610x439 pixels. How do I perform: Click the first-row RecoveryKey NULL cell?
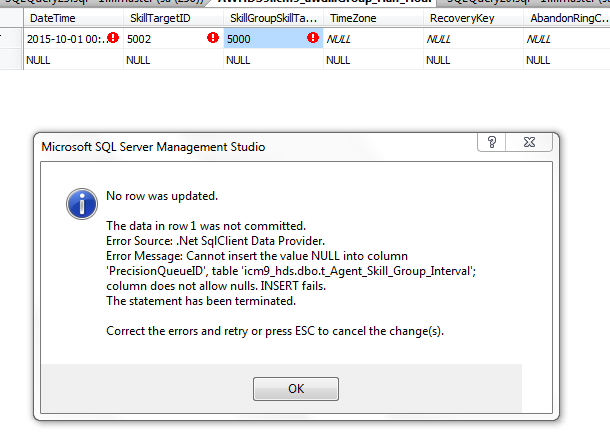(x=472, y=39)
